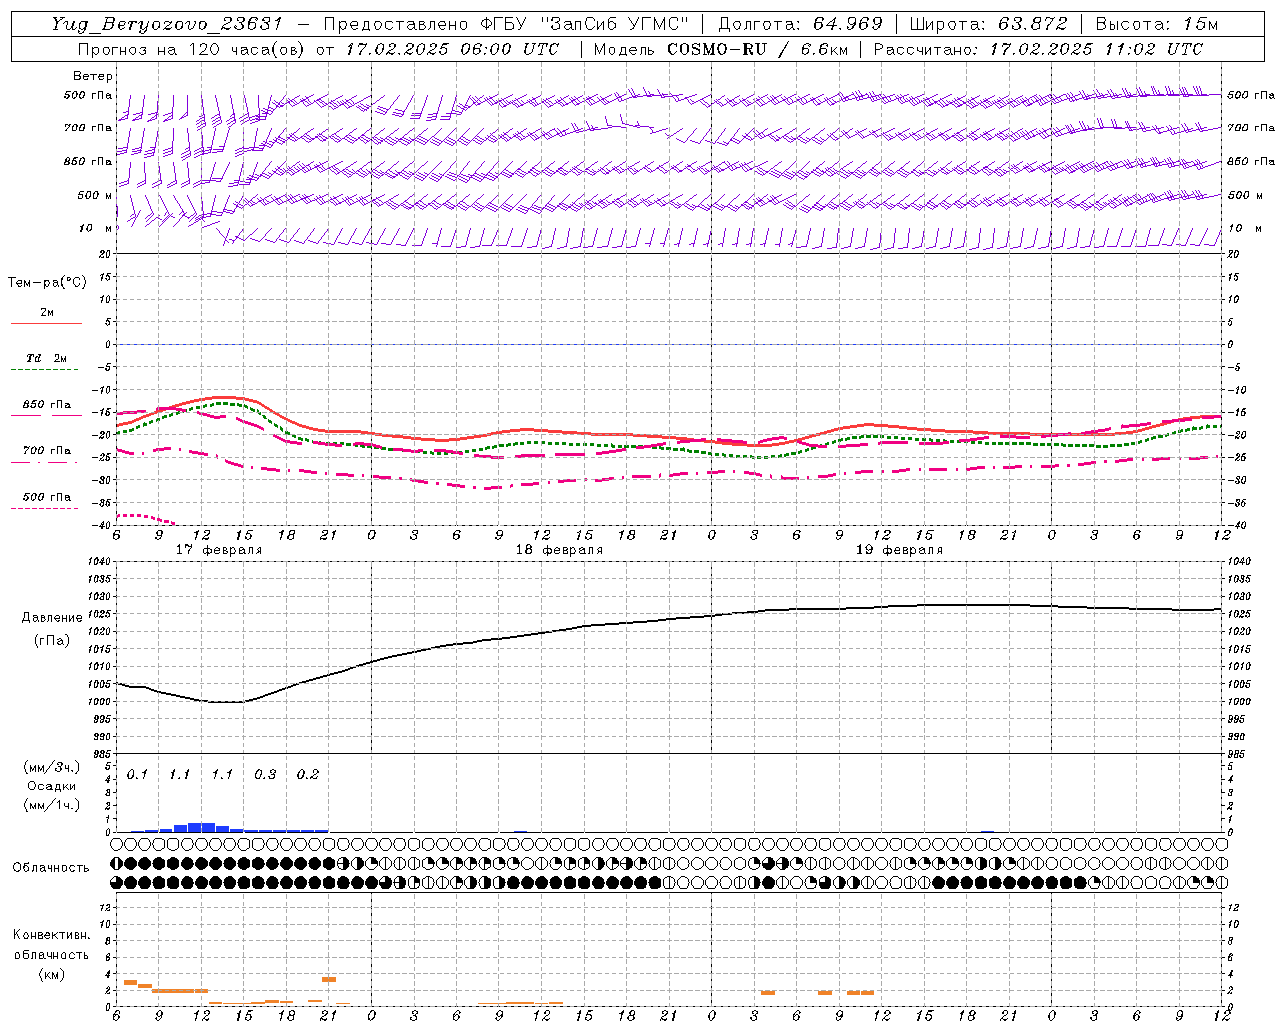Screen dimensions: 1280x1024
Task: Click the station title Yug_Beryozovo_23631
Action: point(168,24)
